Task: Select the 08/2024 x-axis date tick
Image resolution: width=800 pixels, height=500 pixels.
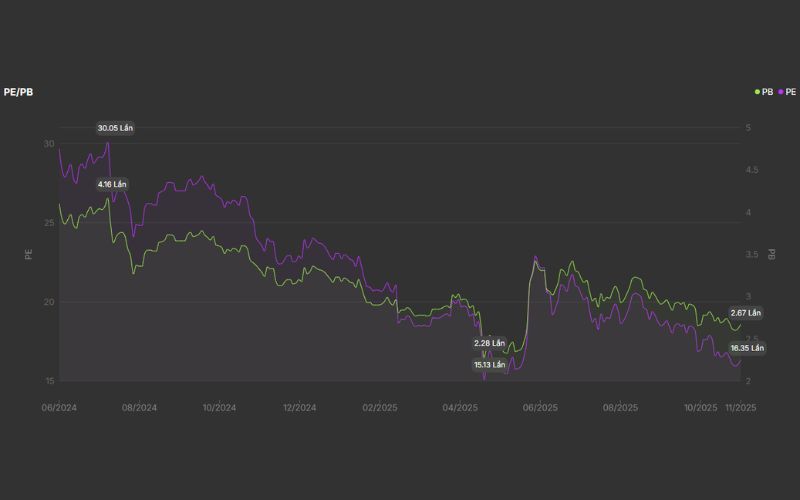Action: point(140,408)
